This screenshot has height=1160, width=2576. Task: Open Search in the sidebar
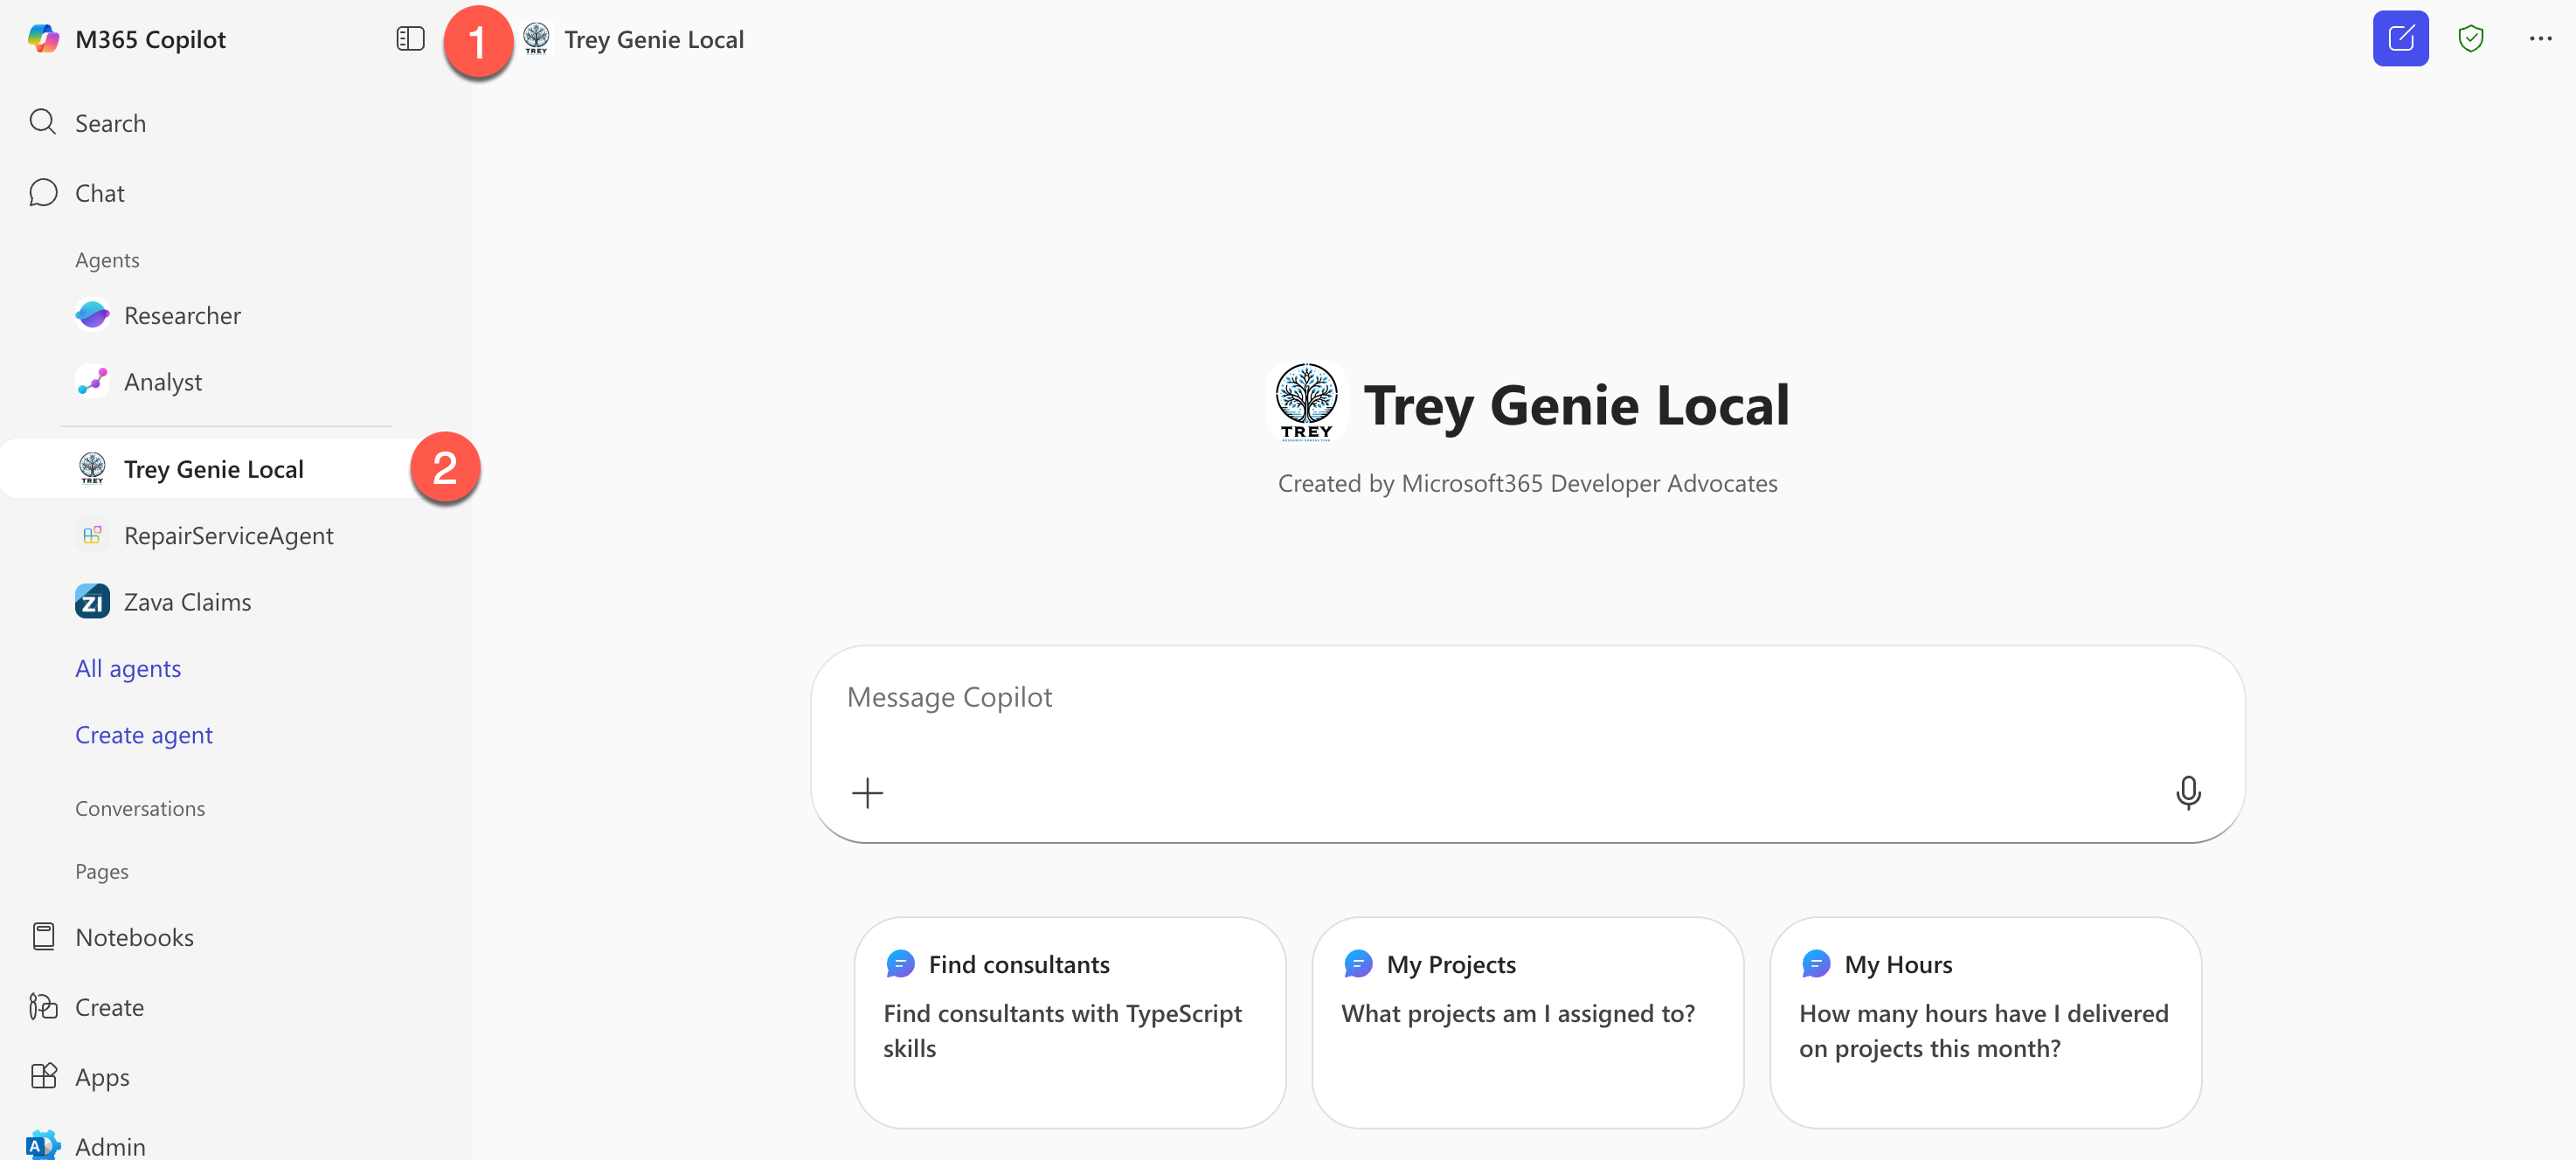110,123
